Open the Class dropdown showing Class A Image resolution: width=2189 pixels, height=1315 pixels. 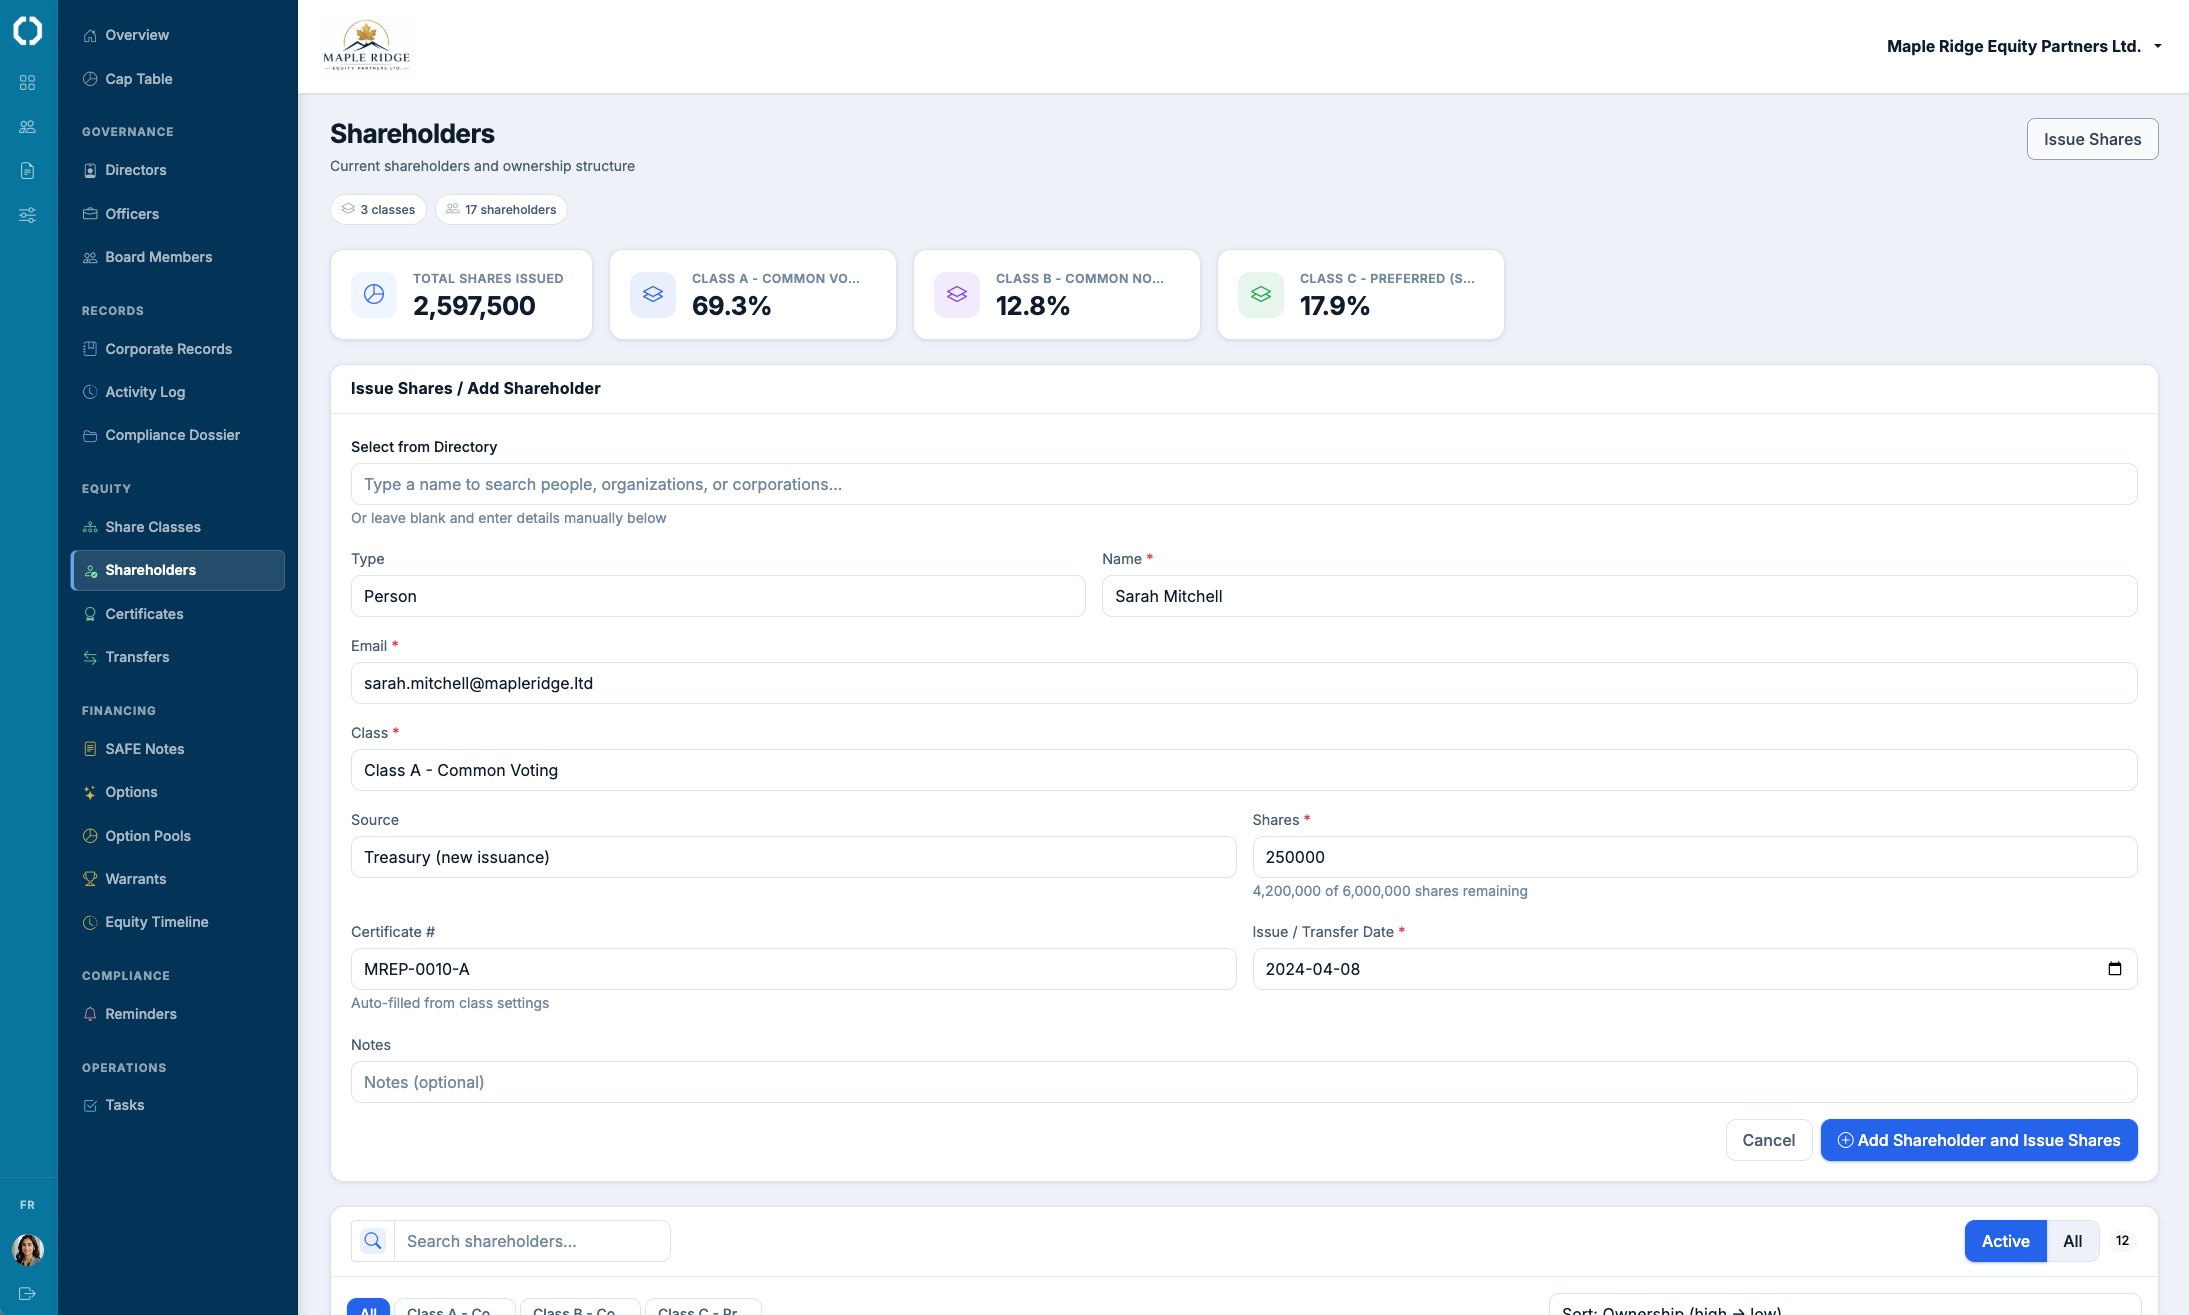tap(1244, 770)
